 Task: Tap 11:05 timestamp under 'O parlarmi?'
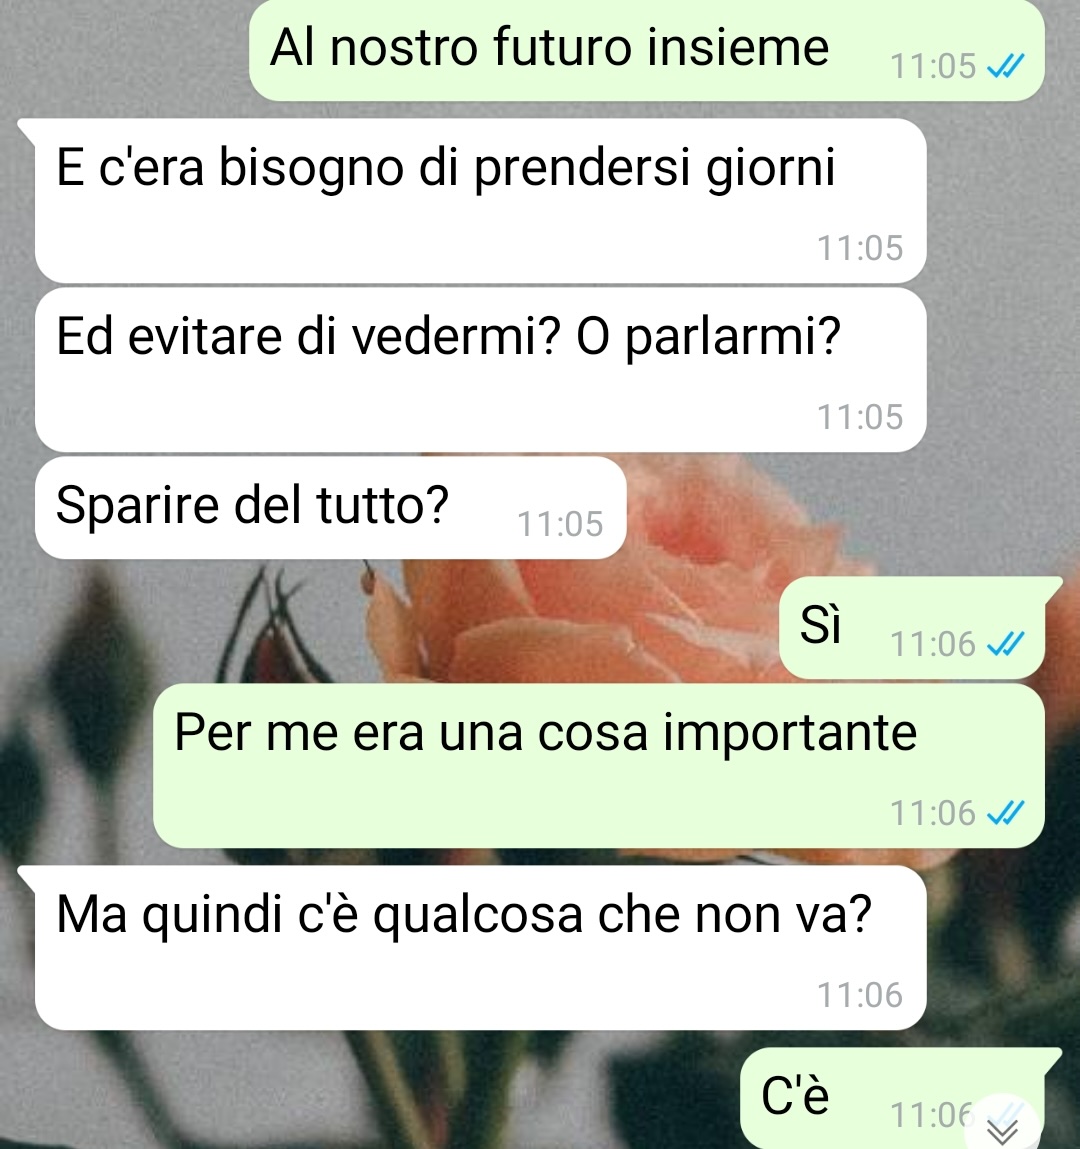859,418
